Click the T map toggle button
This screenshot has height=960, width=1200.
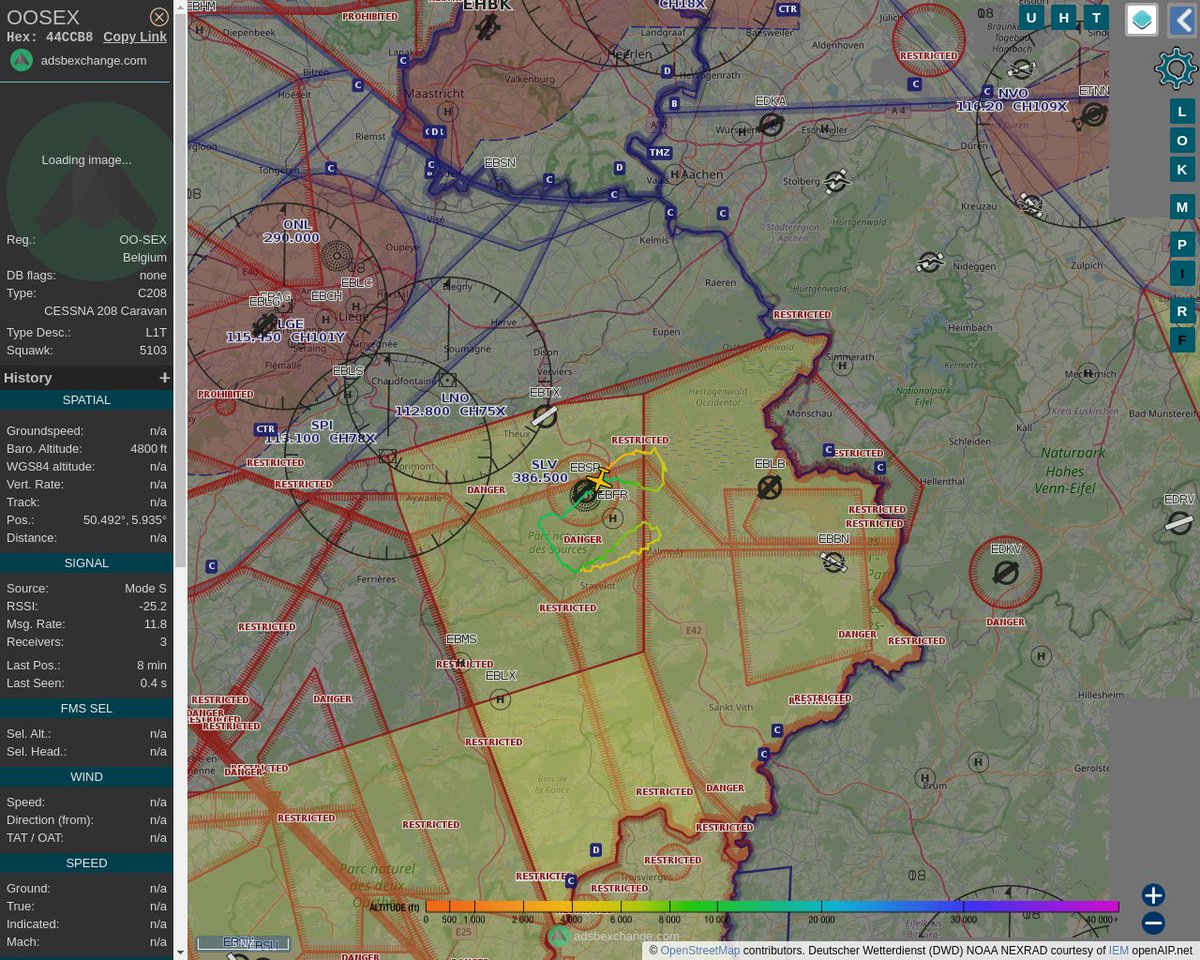(x=1097, y=17)
